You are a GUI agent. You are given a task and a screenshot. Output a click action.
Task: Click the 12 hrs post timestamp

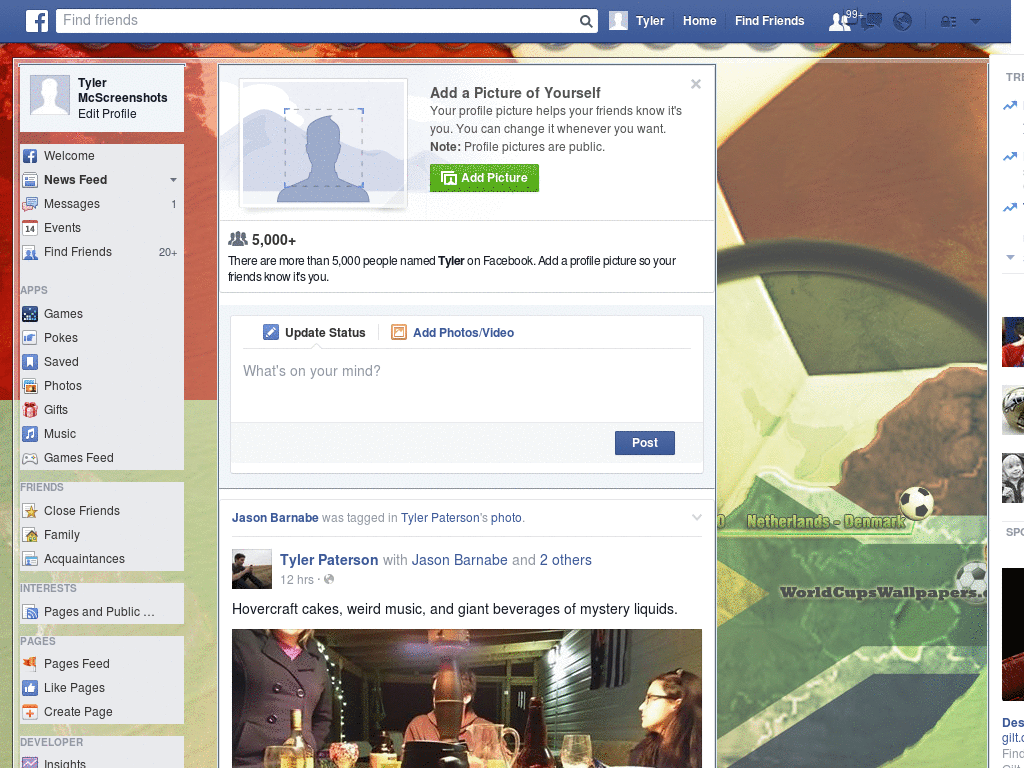[297, 580]
